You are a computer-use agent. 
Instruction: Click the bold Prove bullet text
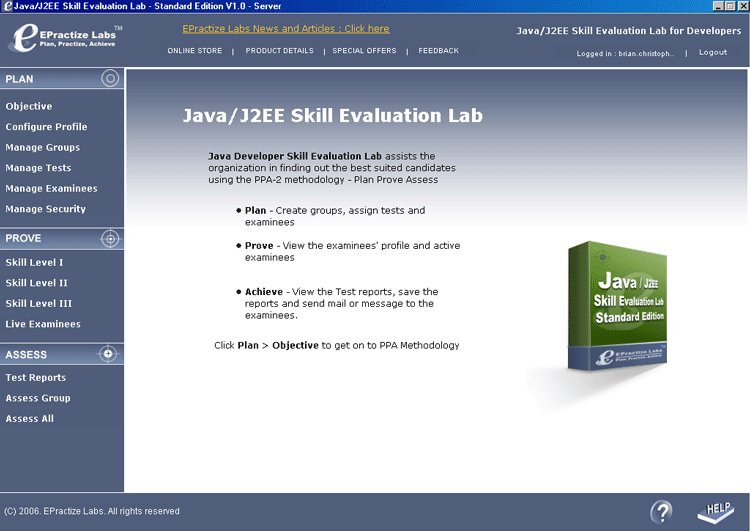point(259,245)
